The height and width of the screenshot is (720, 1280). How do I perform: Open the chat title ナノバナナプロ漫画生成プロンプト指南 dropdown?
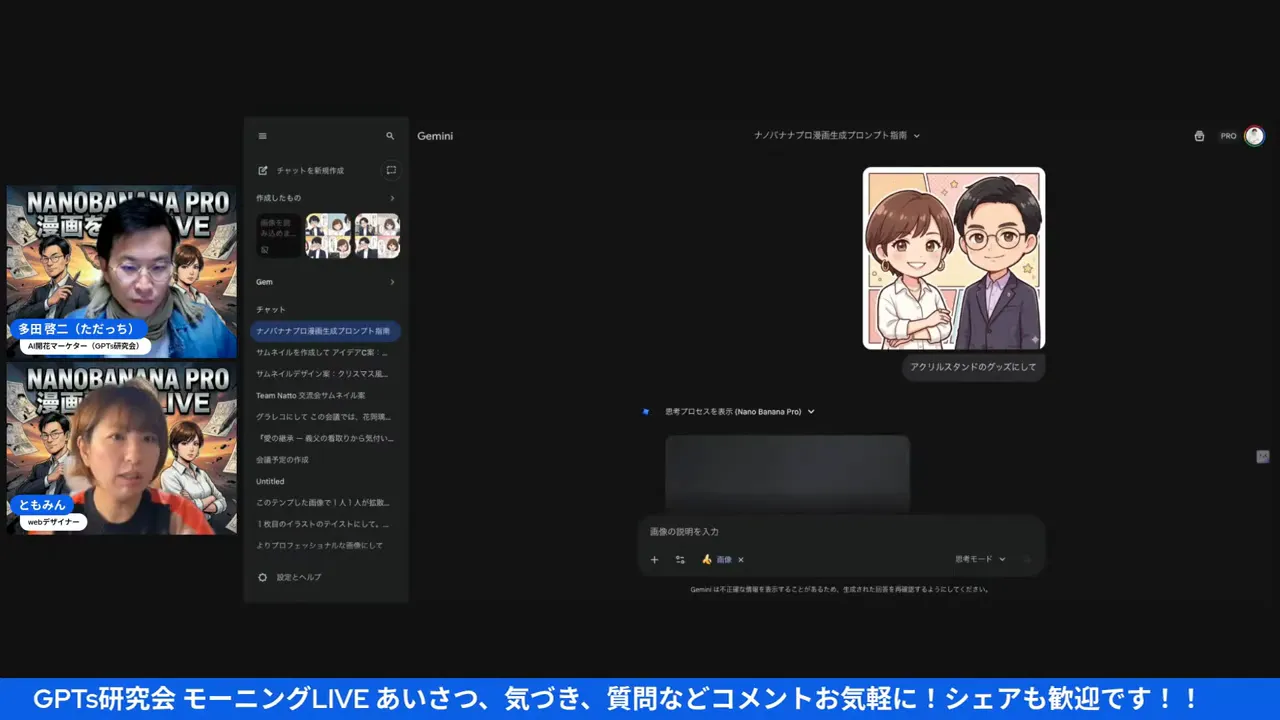pyautogui.click(x=836, y=135)
